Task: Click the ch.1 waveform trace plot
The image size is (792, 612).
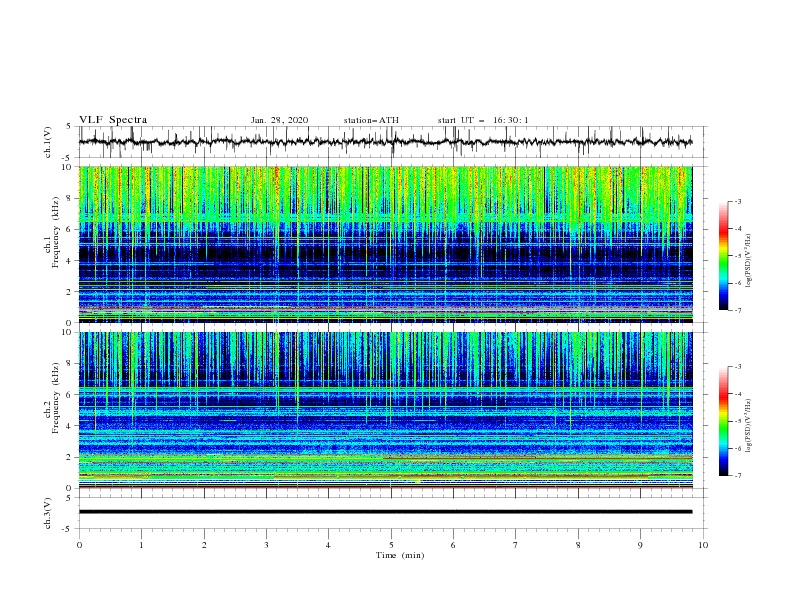Action: pyautogui.click(x=386, y=142)
